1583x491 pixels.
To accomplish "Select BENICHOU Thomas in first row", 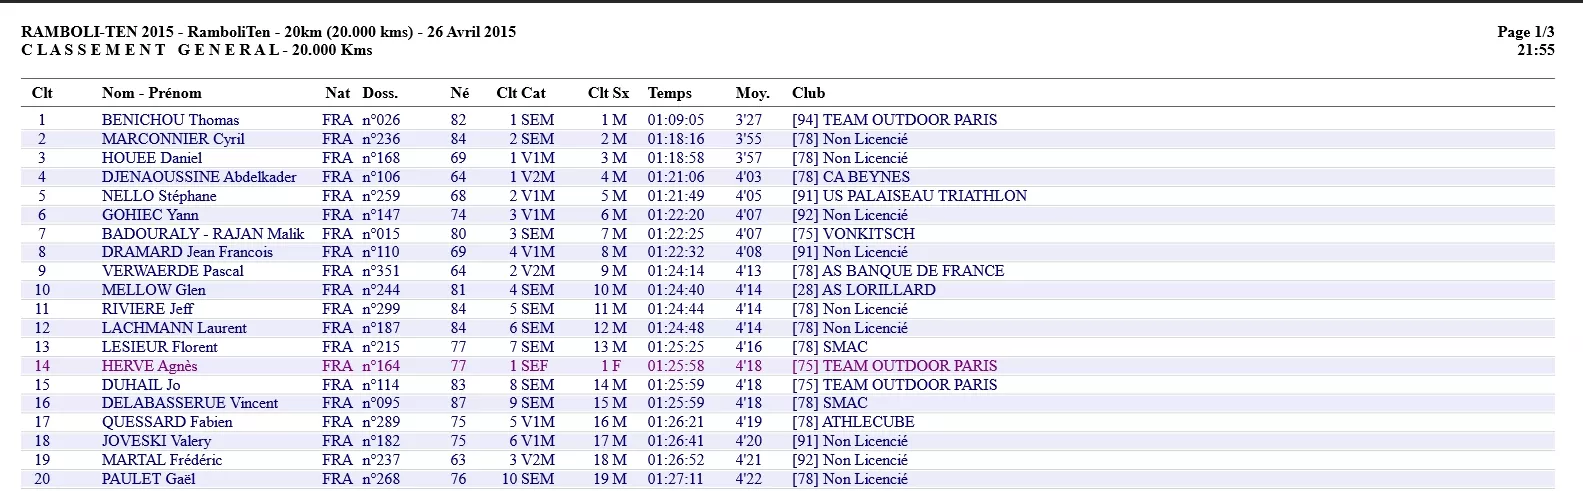I will [170, 120].
